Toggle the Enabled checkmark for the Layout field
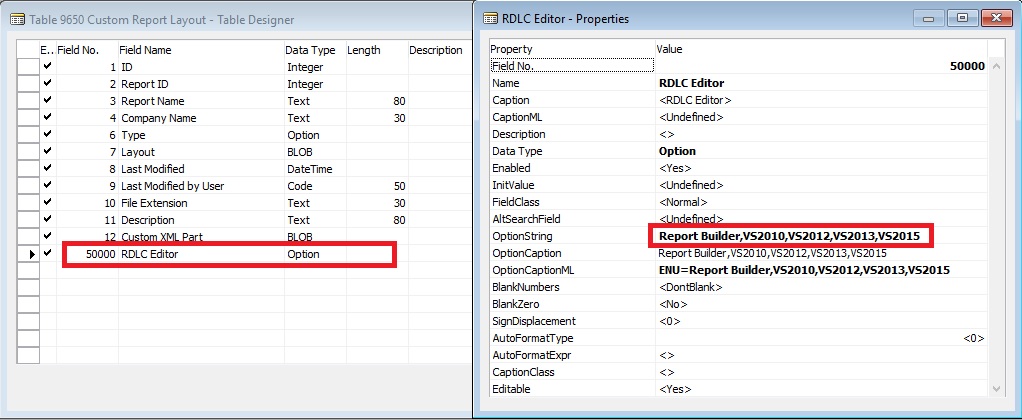The width and height of the screenshot is (1022, 420). (47, 152)
